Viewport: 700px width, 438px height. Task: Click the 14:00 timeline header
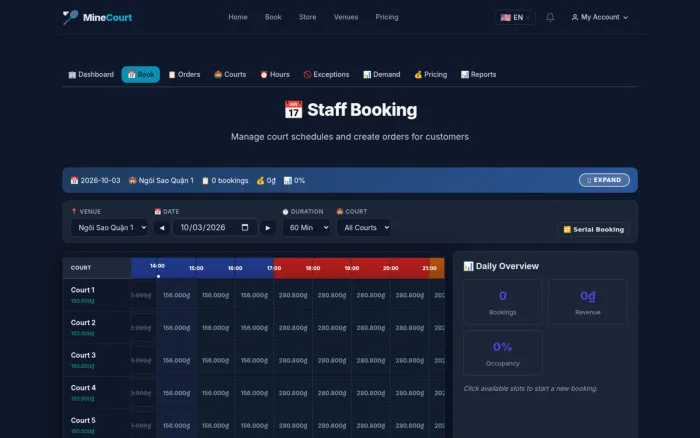coord(157,266)
